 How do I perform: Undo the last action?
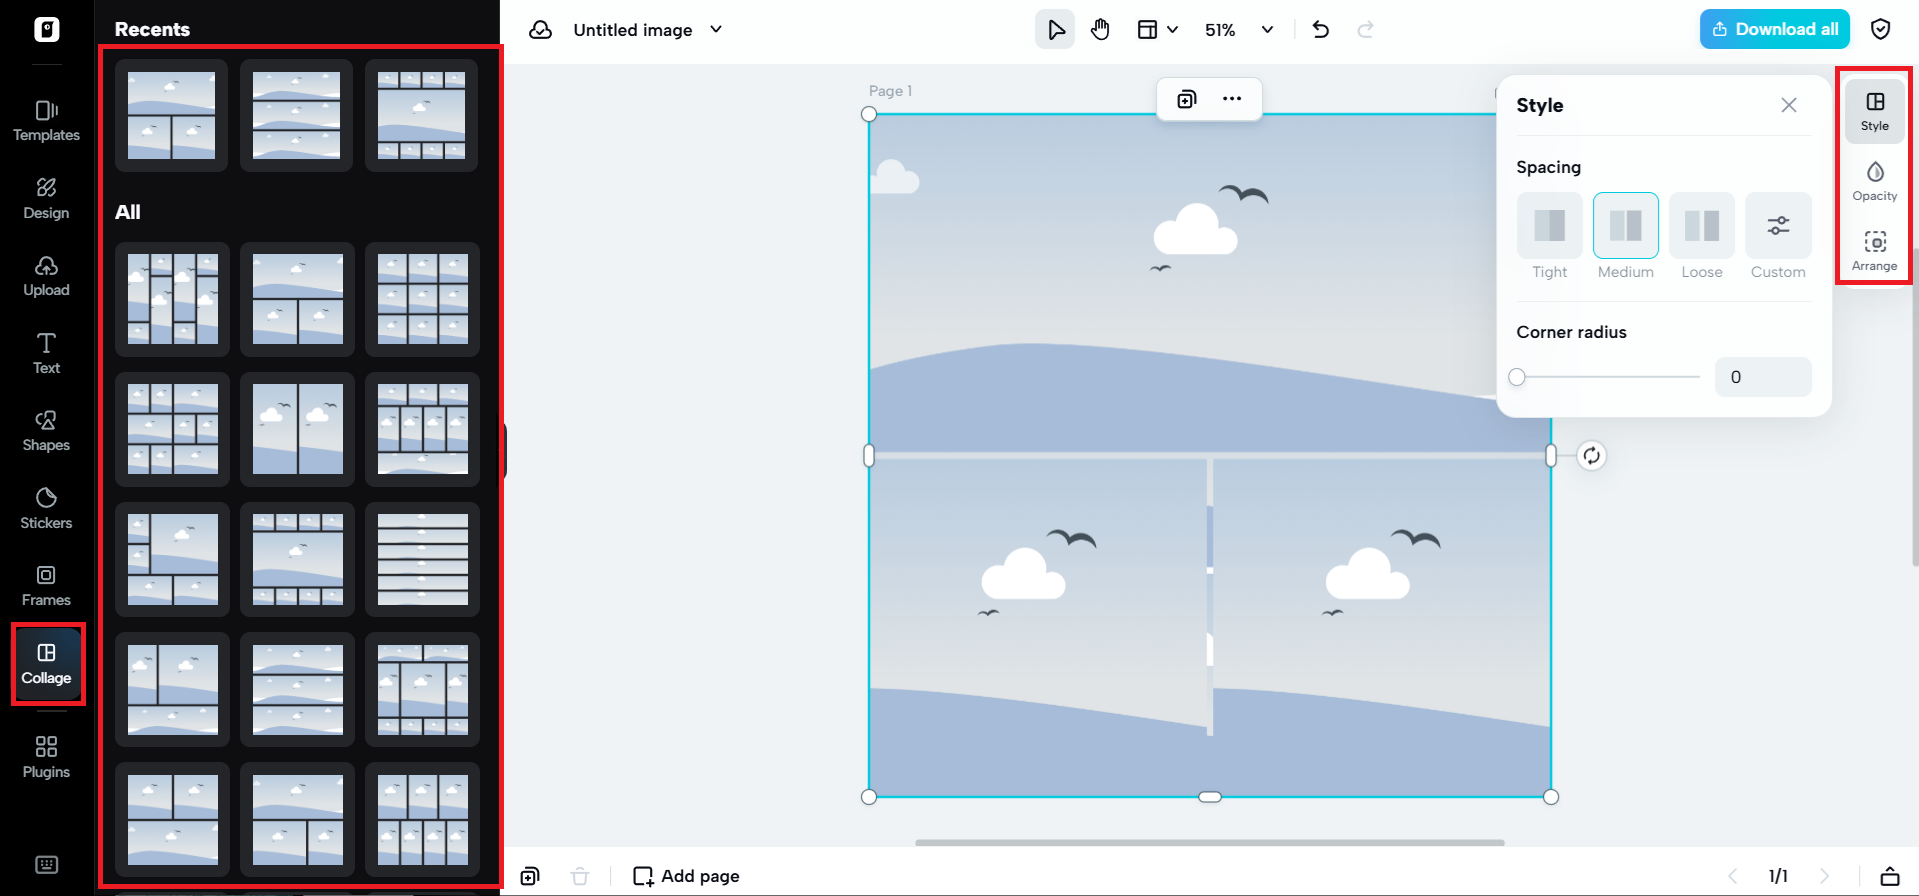(x=1321, y=30)
